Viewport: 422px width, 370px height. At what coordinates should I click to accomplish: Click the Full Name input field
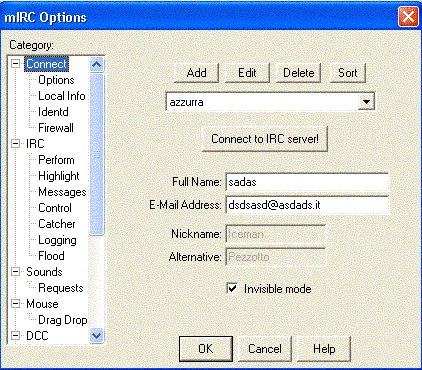tap(307, 182)
